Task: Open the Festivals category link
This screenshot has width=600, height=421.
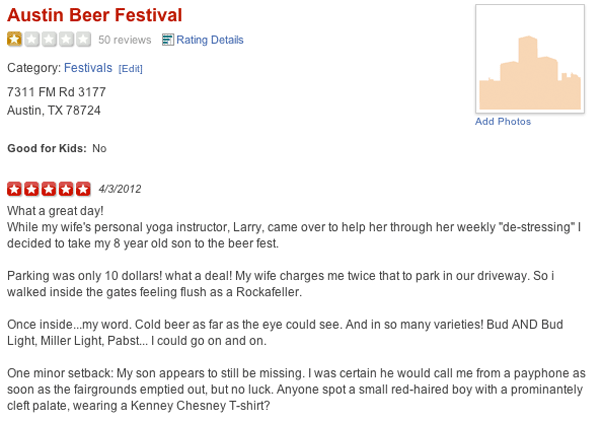Action: 88,68
